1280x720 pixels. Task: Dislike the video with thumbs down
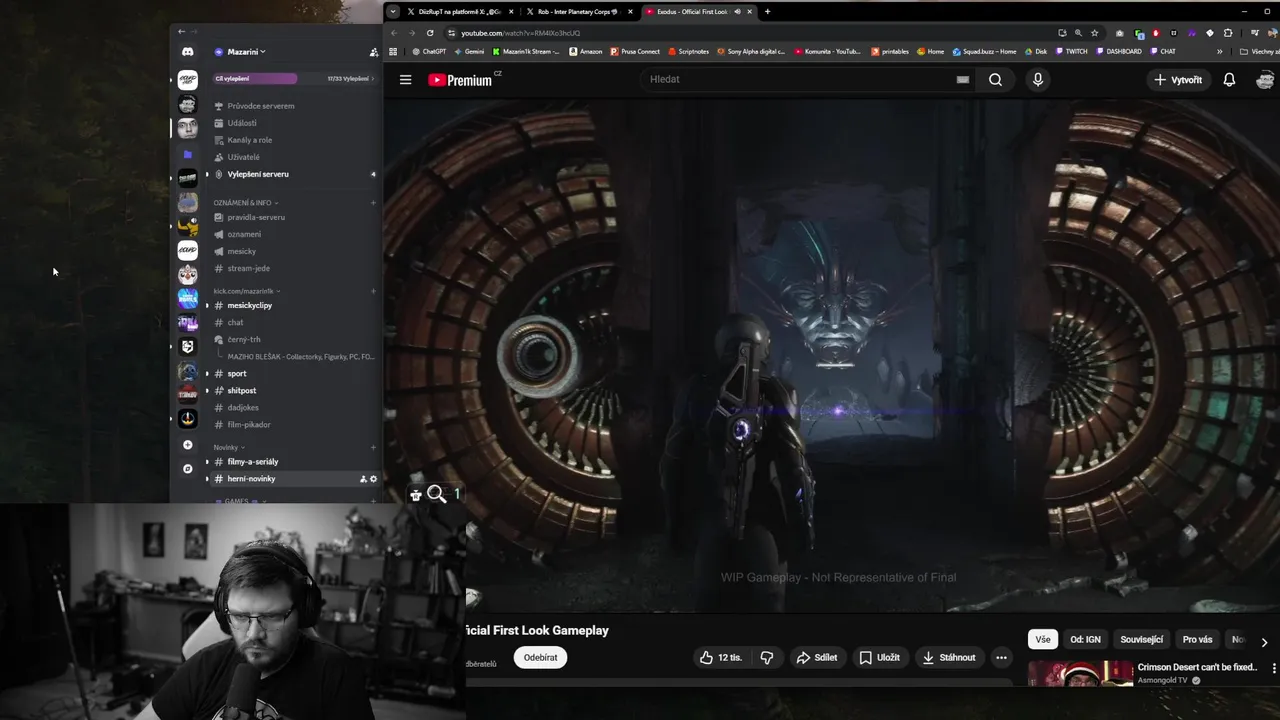pyautogui.click(x=767, y=657)
